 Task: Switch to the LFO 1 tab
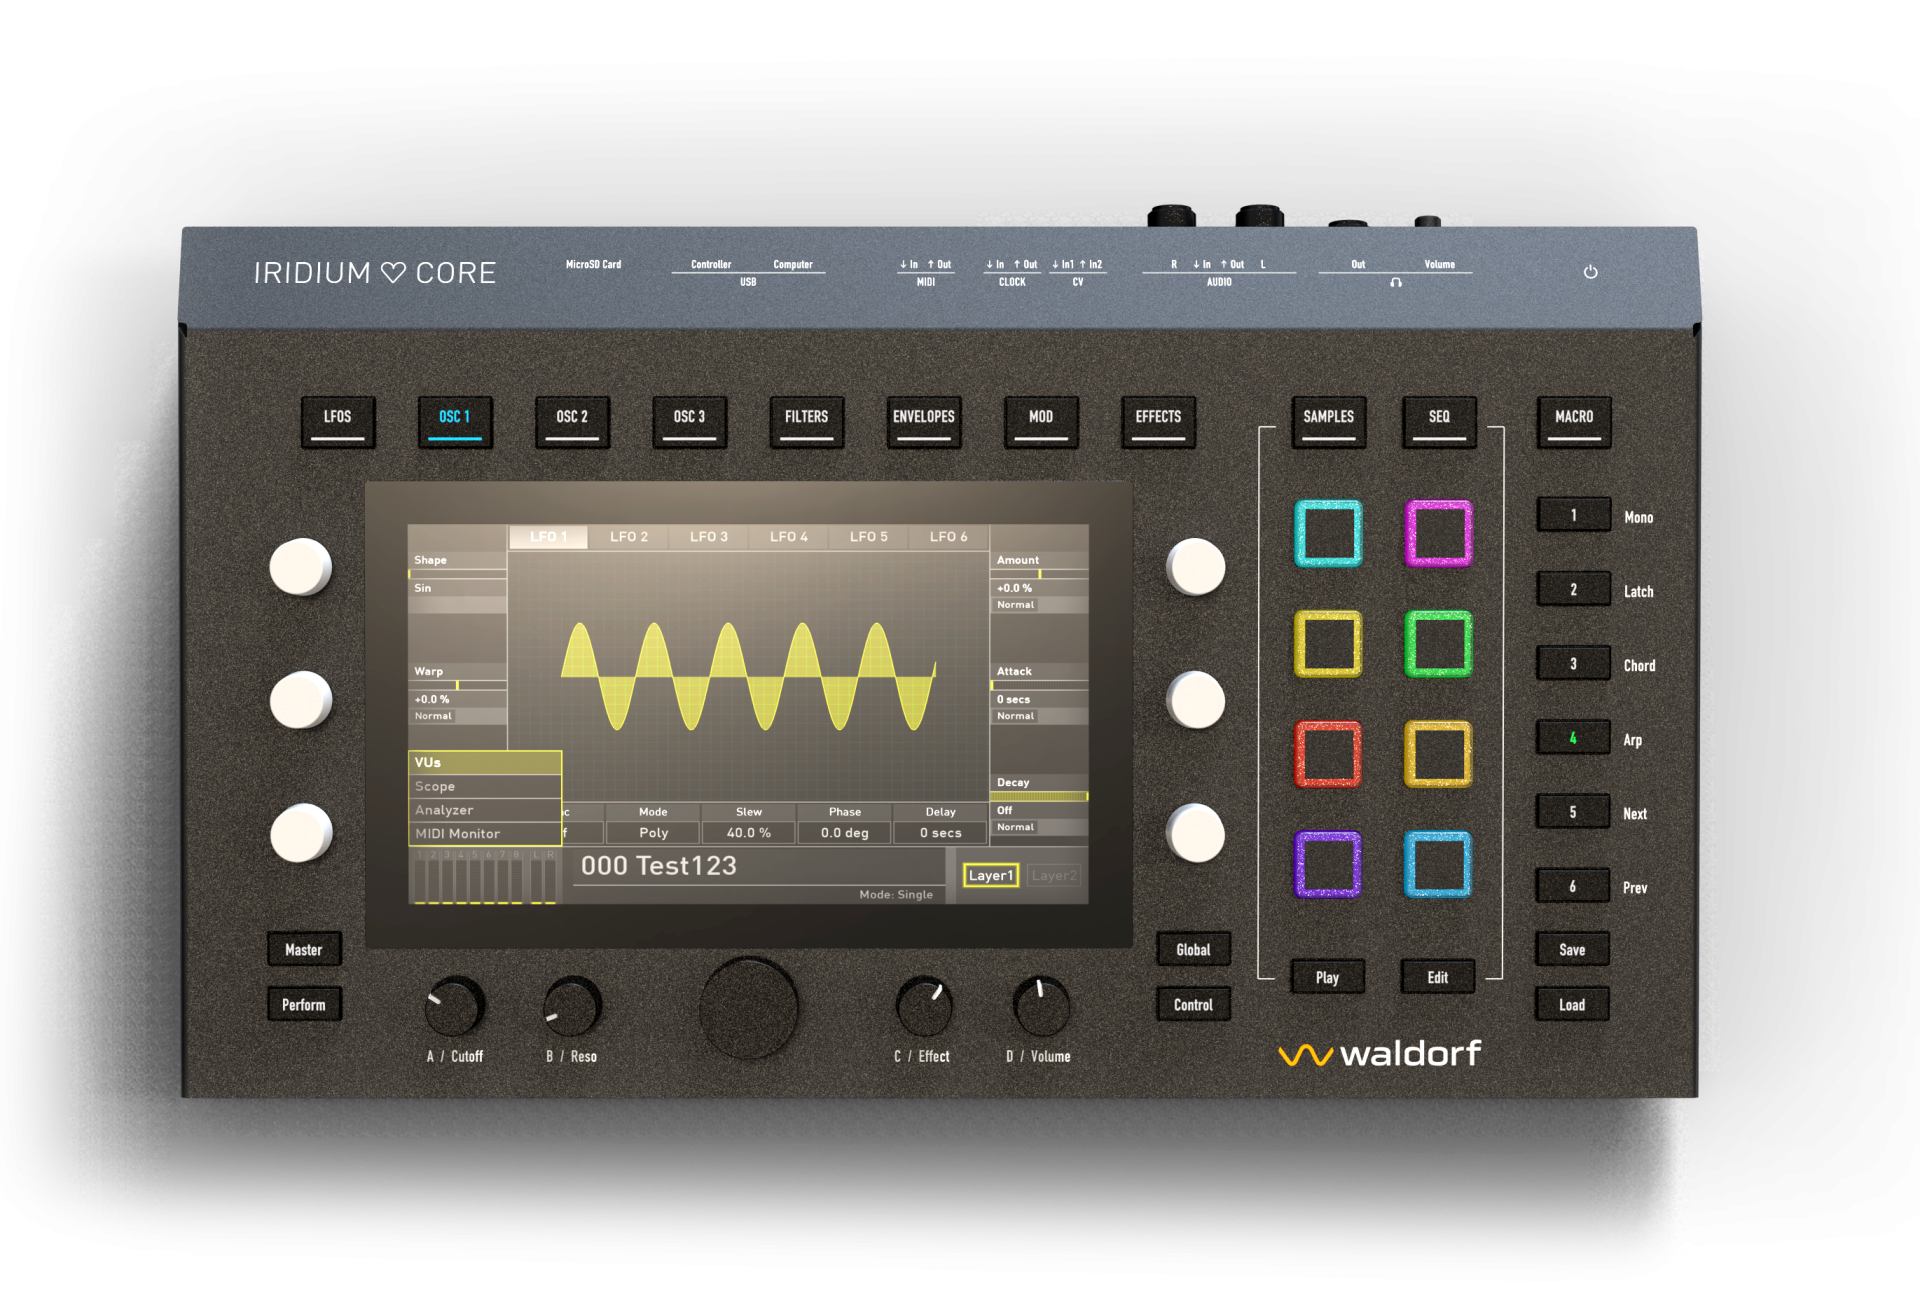click(548, 537)
